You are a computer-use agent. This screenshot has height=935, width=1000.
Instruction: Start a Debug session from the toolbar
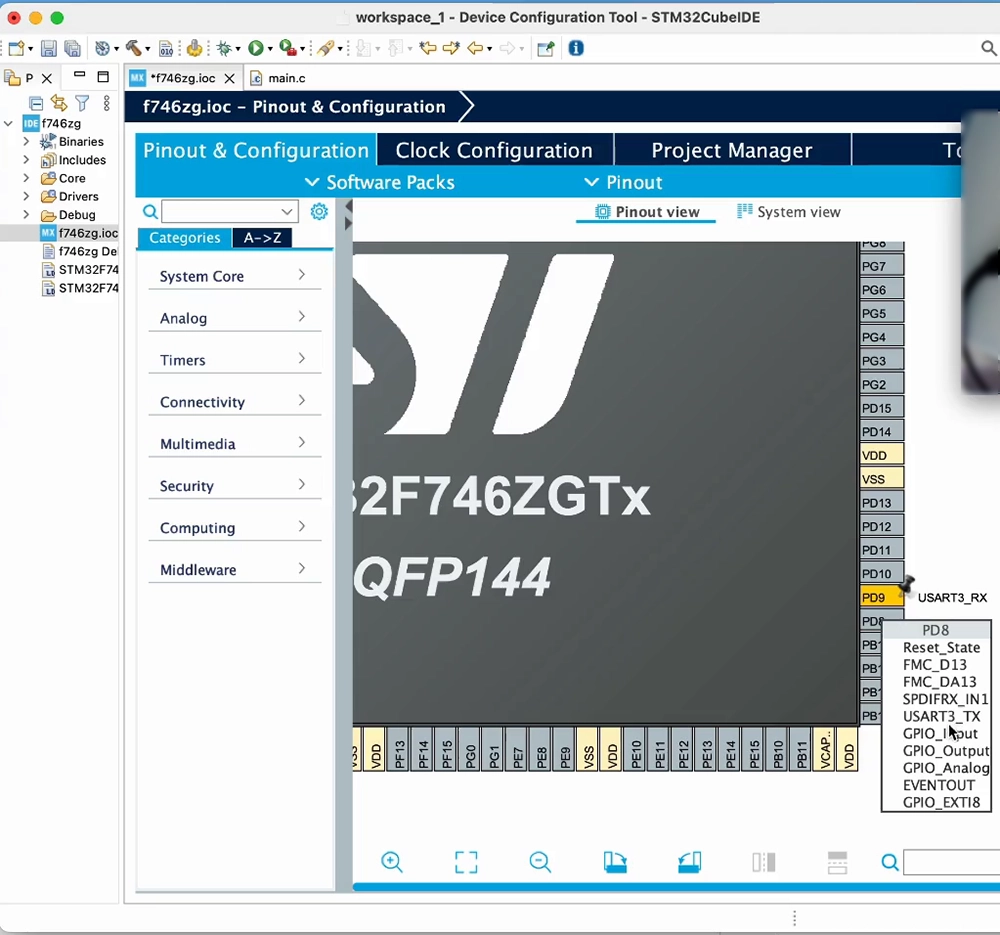click(224, 48)
